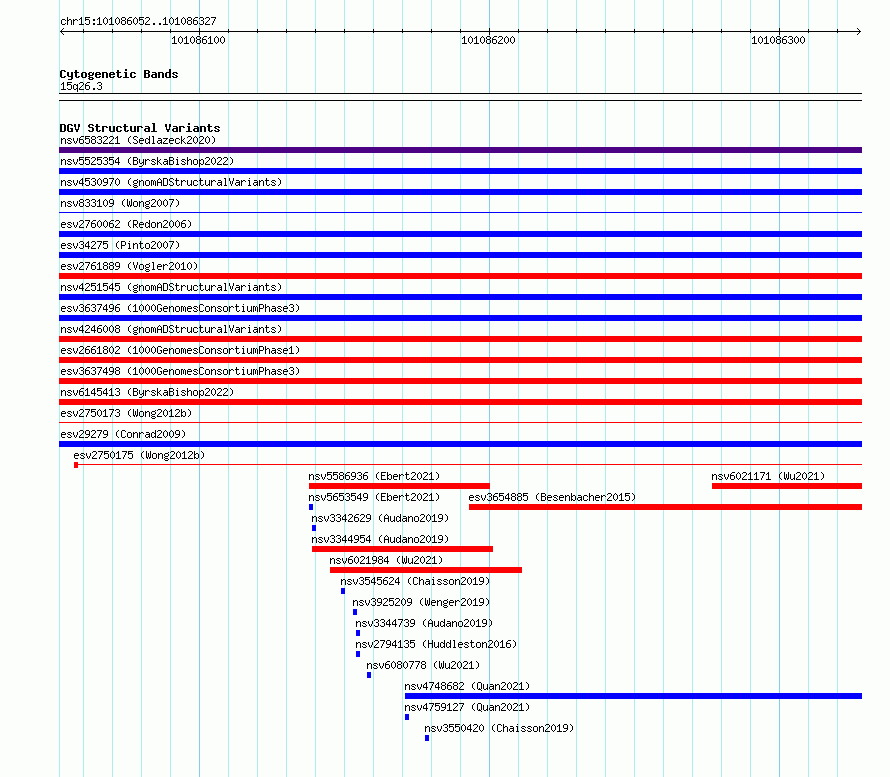Click the red nsv6021171 variant bar

(787, 486)
